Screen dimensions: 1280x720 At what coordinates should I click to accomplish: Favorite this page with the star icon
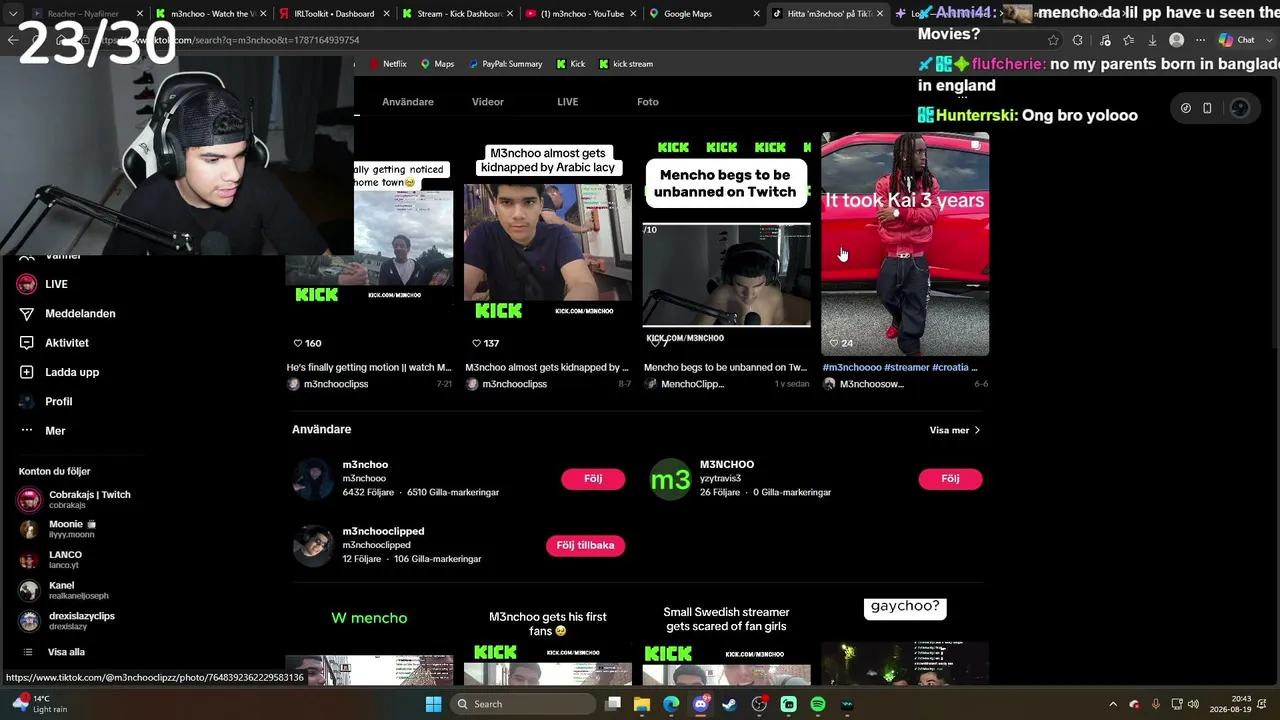(1053, 40)
